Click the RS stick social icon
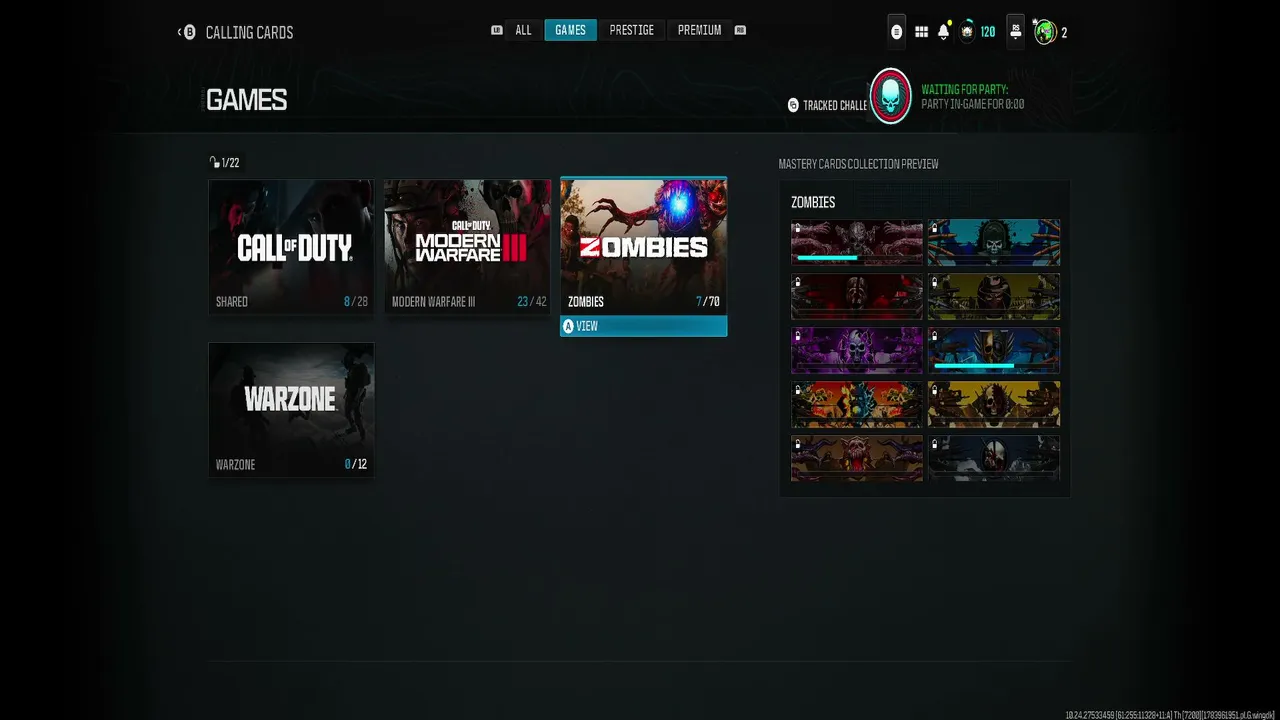The image size is (1280, 720). pos(1016,31)
